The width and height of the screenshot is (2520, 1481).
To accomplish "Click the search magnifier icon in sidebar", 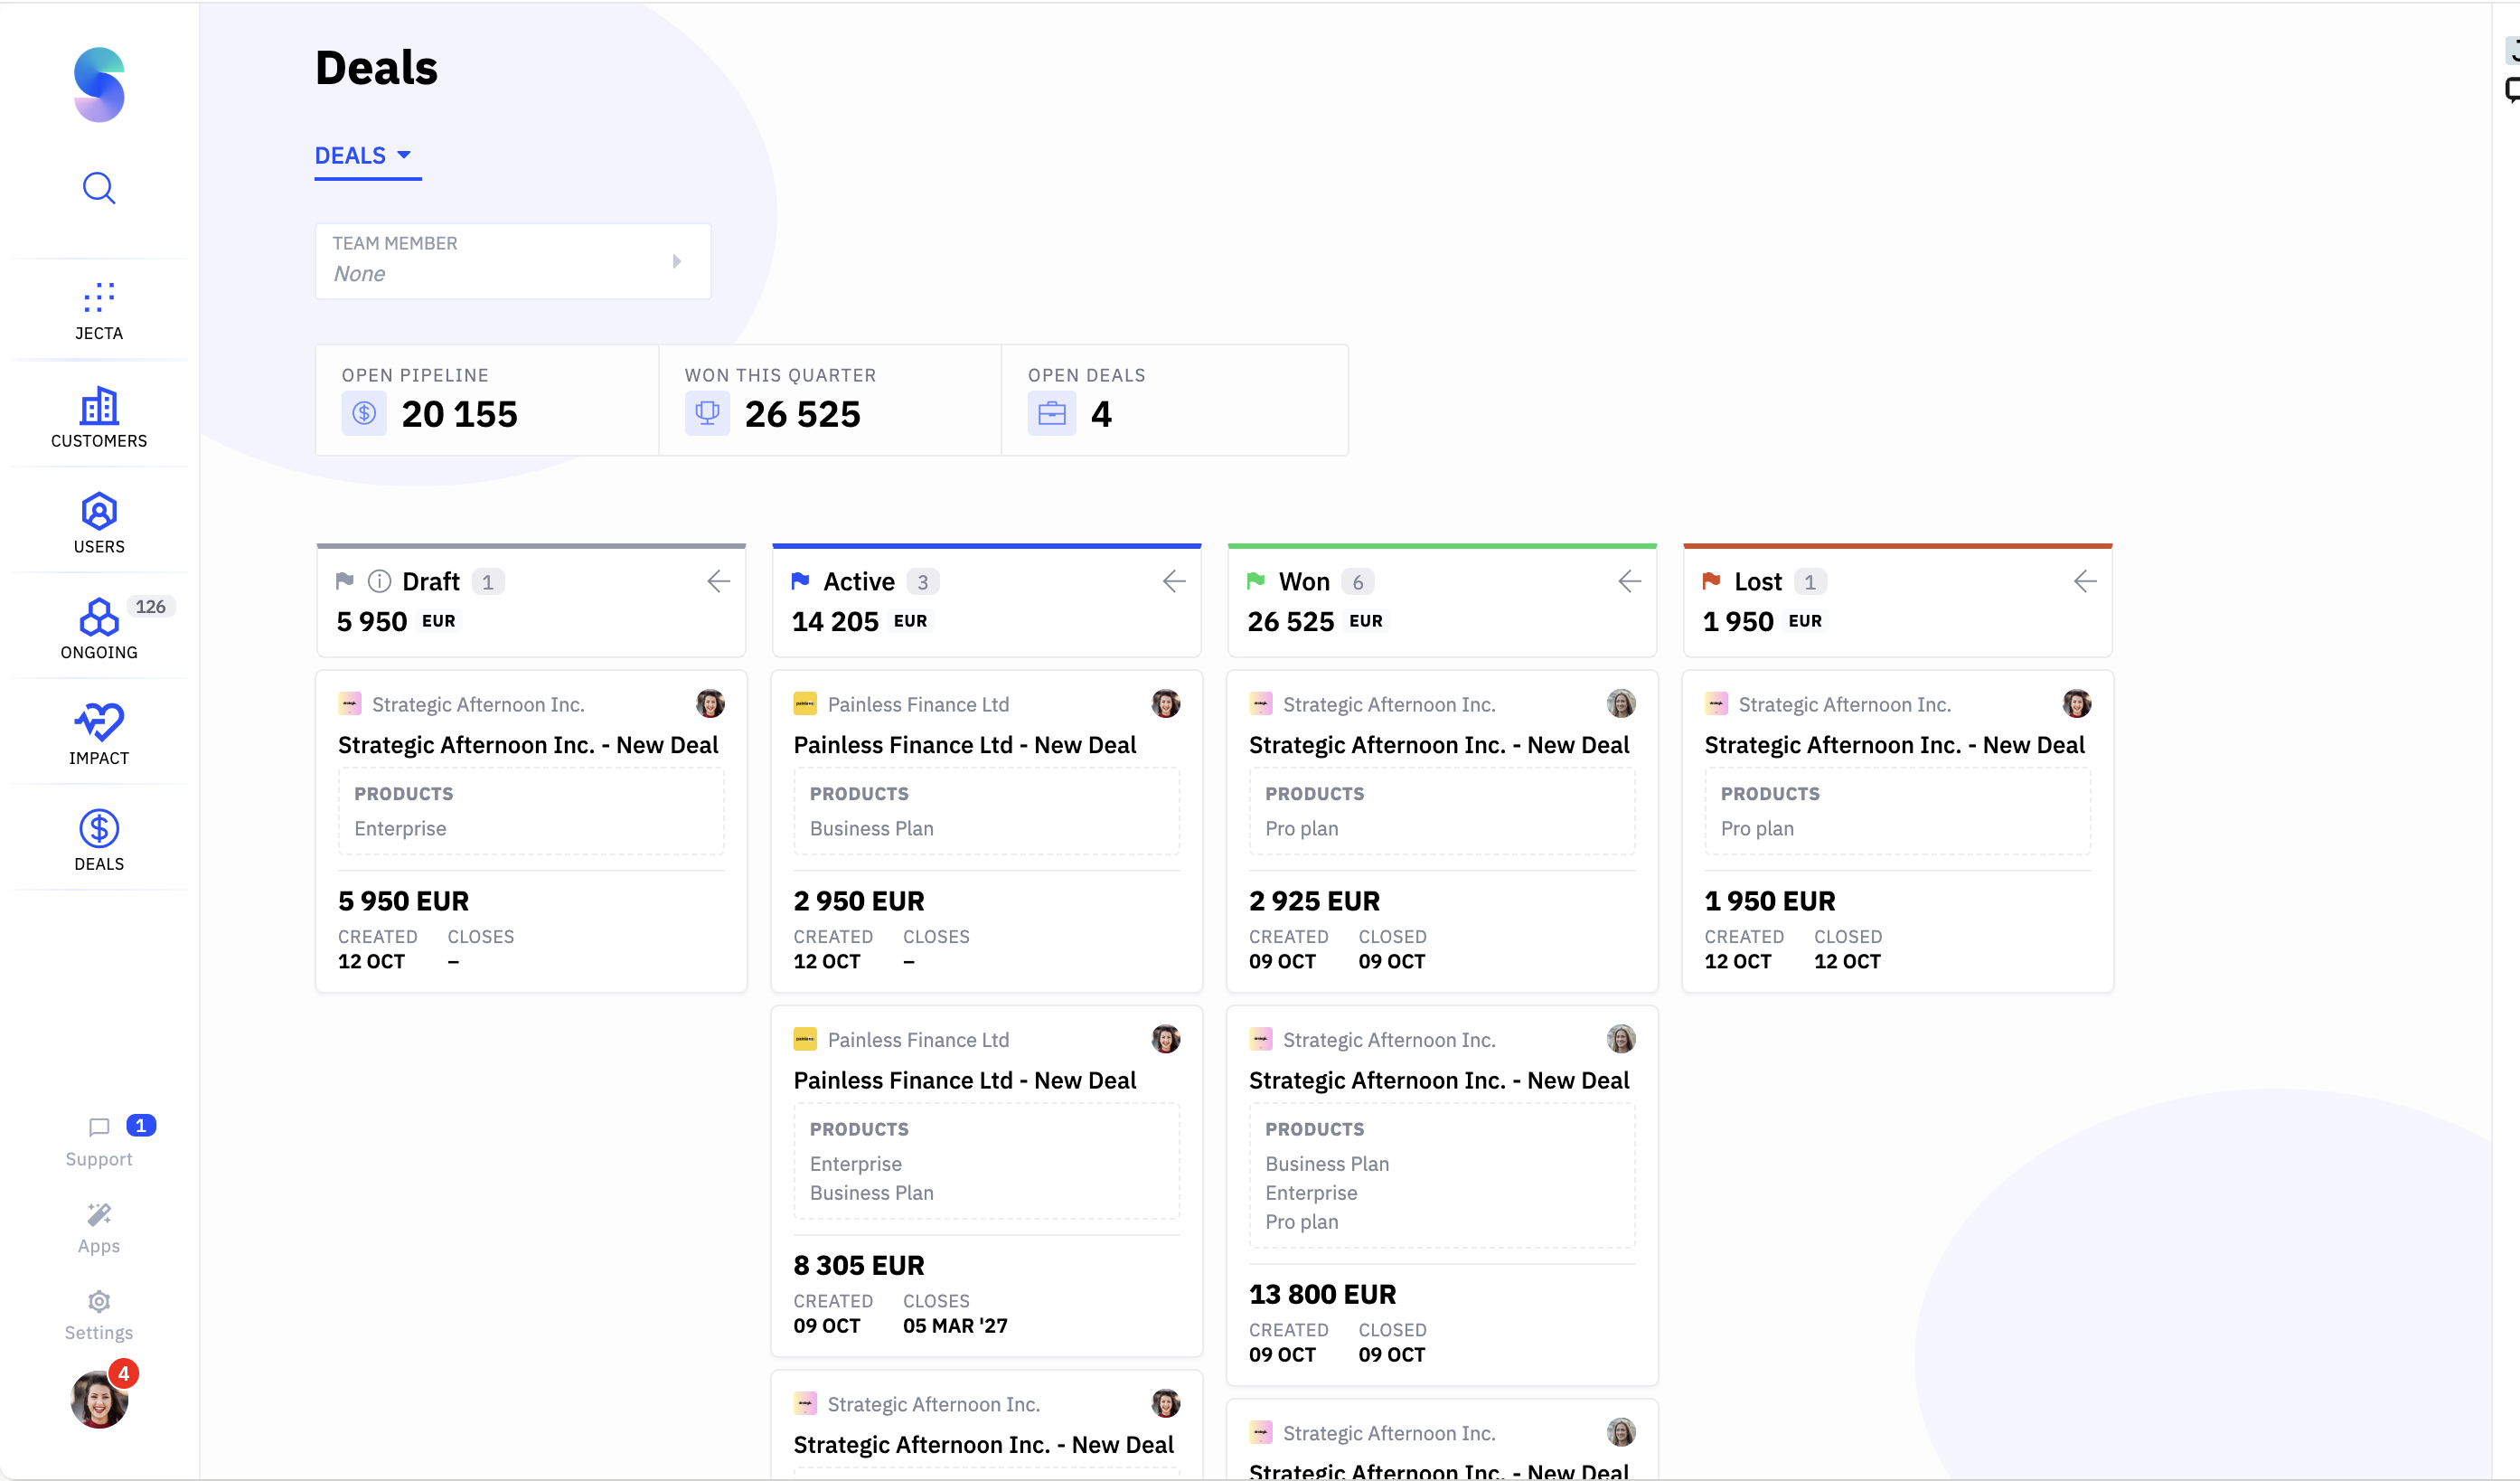I will coord(99,188).
